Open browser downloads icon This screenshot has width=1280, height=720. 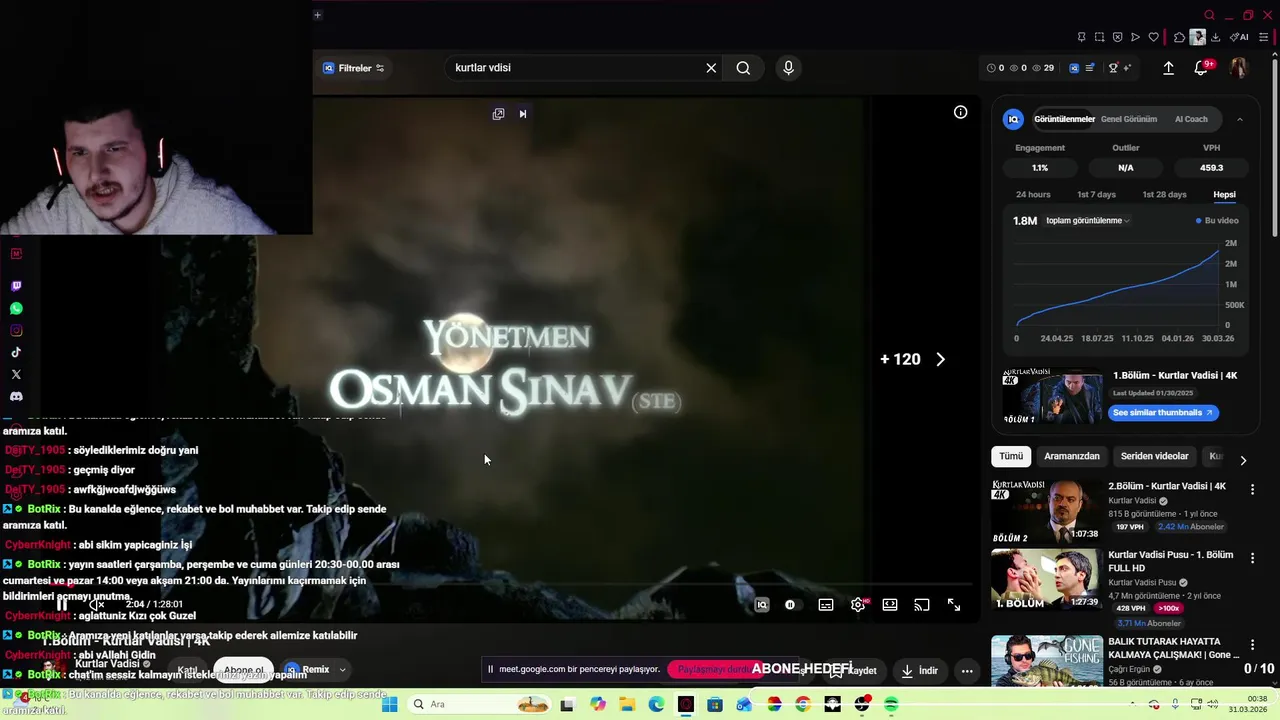[1215, 37]
